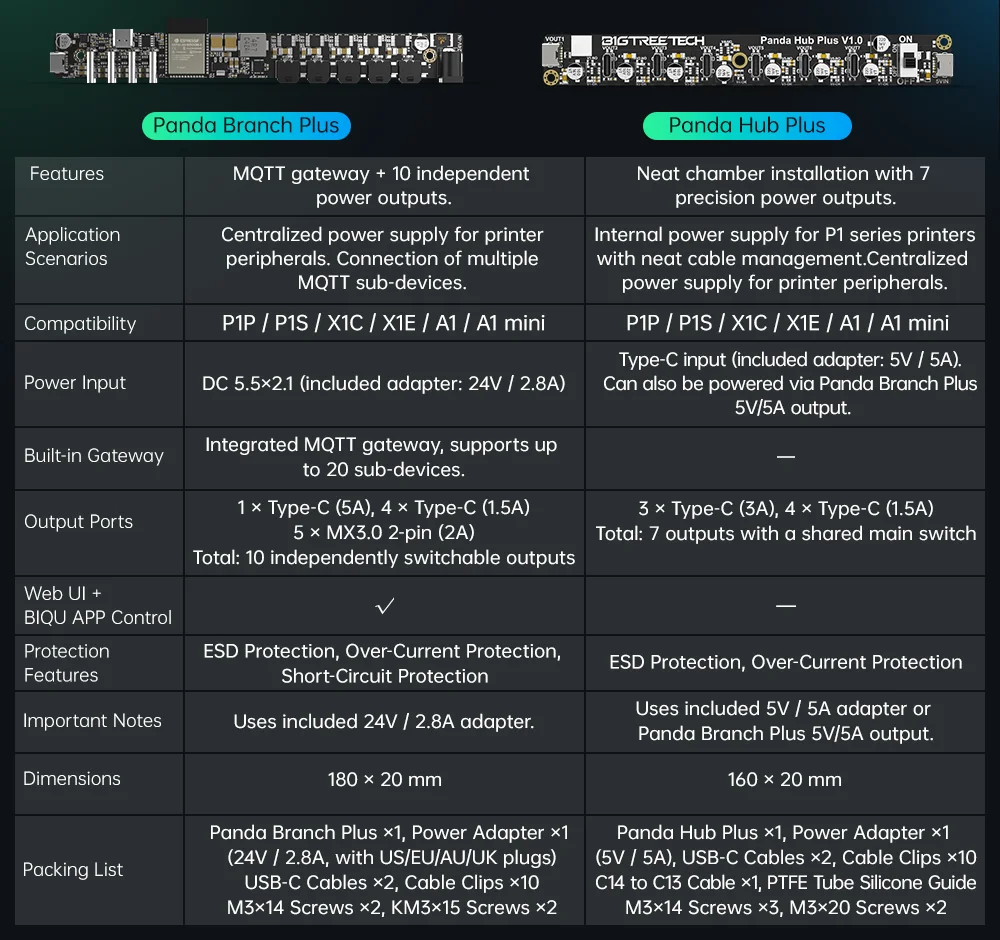This screenshot has width=1000, height=940.
Task: Select the Power Input row header
Action: click(75, 383)
